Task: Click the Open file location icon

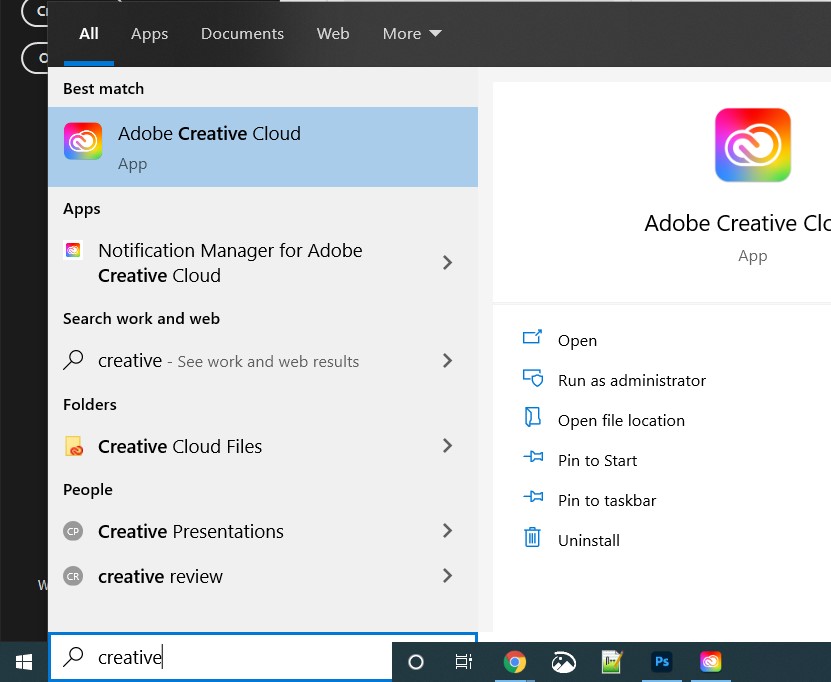Action: pos(532,417)
